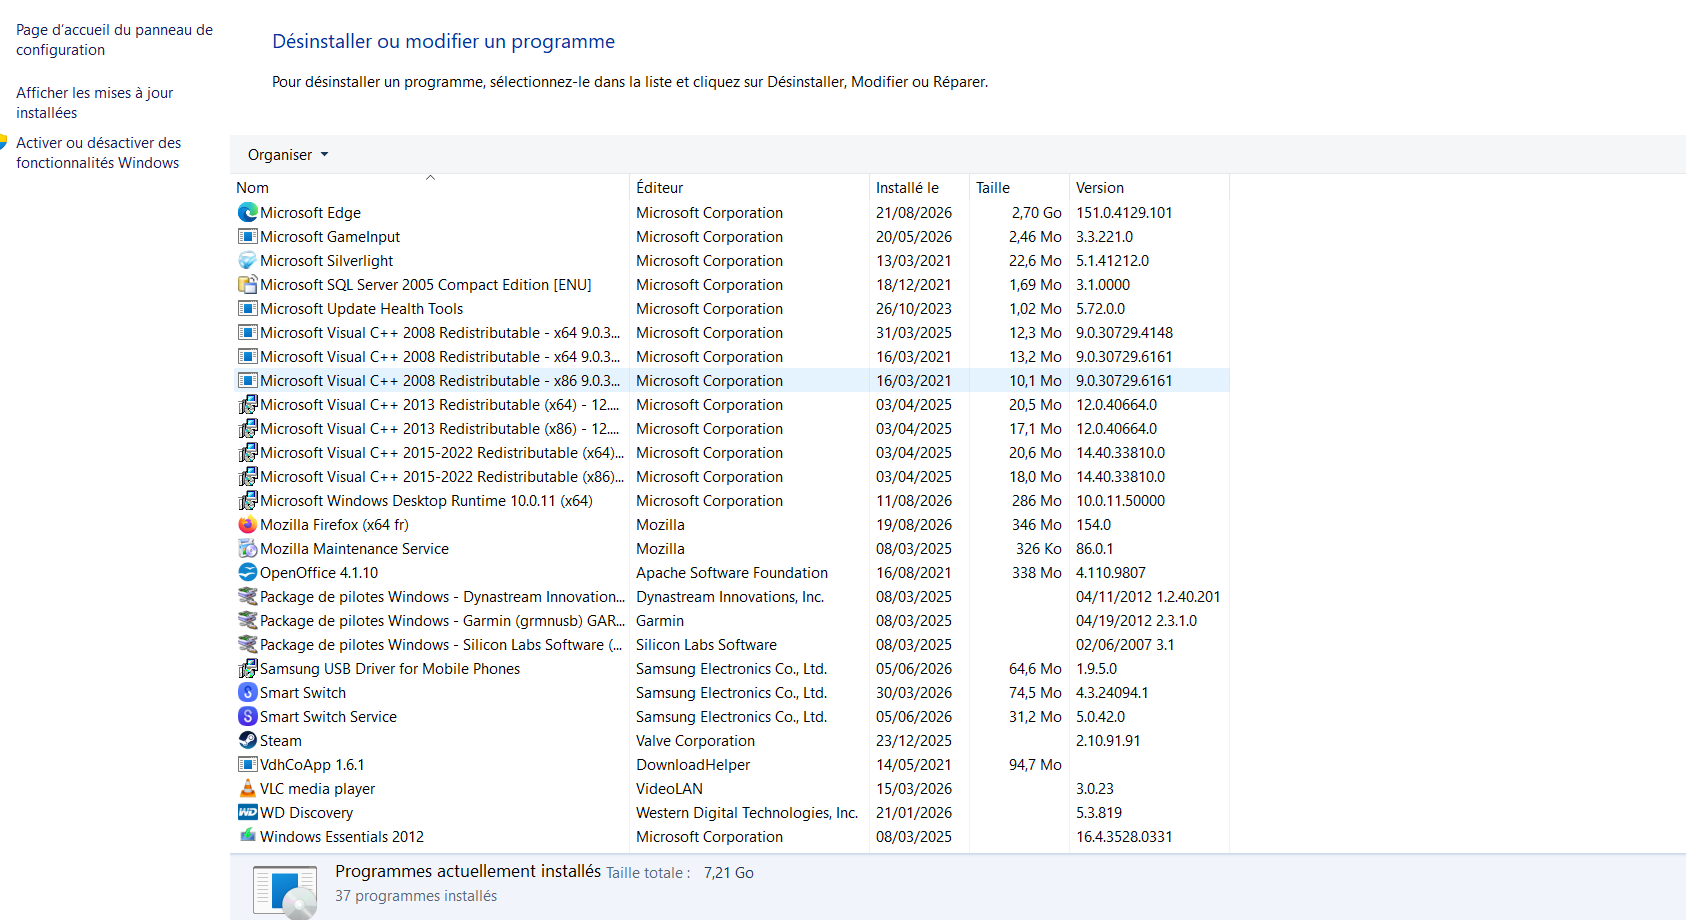Select the Microsoft Silverlight icon
This screenshot has width=1686, height=920.
coord(248,260)
